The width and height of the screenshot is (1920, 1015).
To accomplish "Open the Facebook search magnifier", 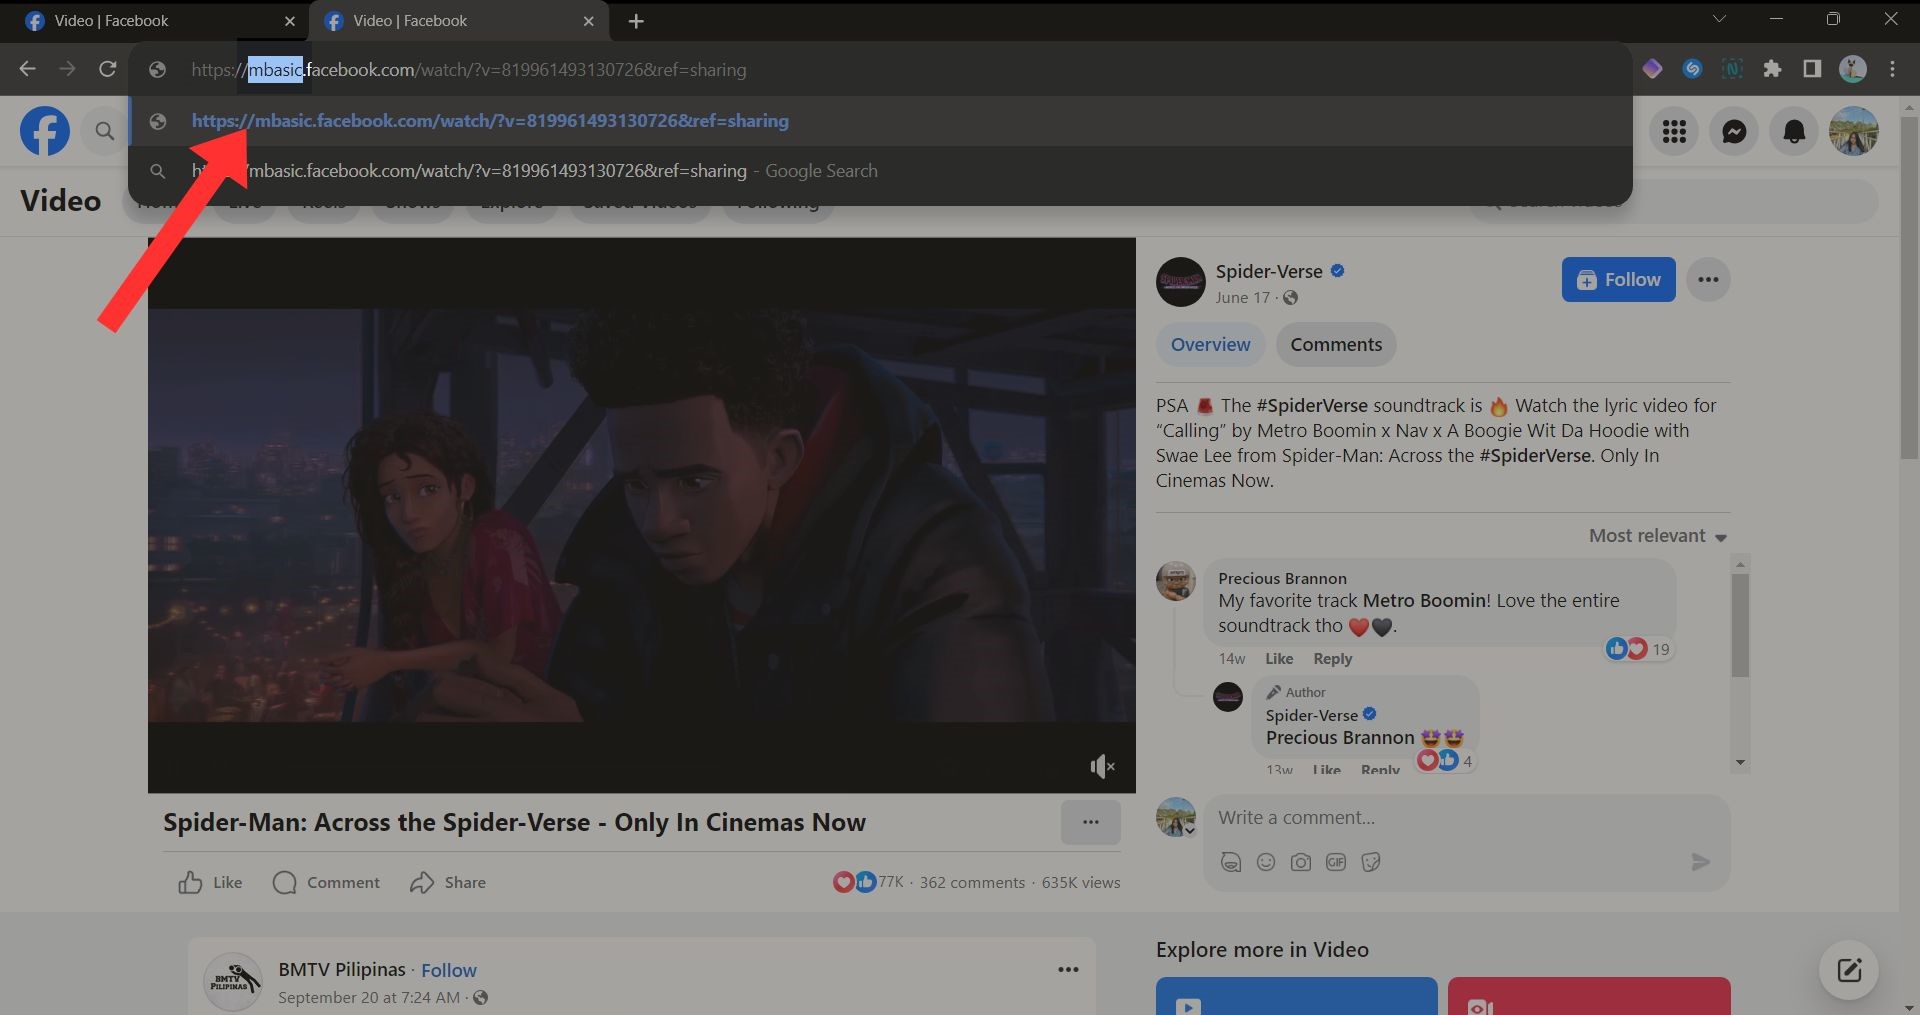I will pos(104,131).
